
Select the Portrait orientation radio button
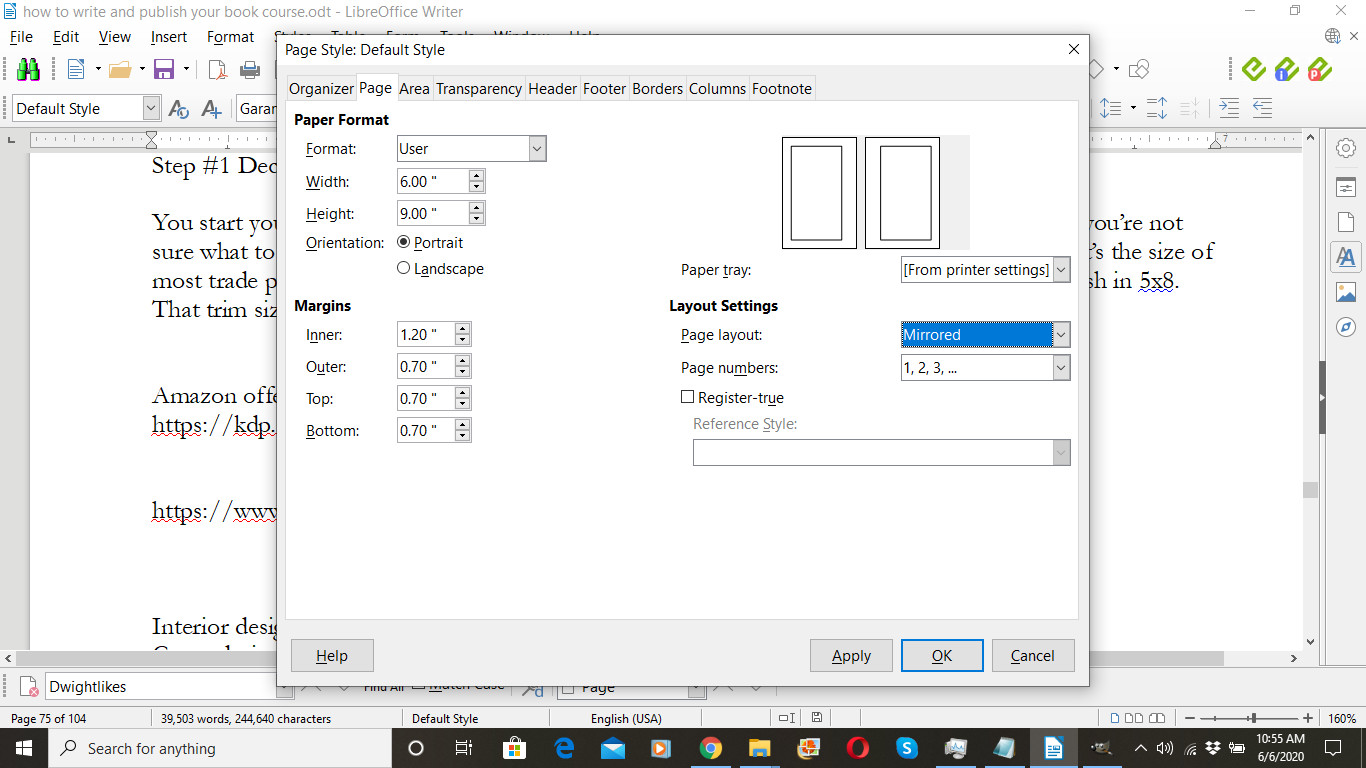404,242
